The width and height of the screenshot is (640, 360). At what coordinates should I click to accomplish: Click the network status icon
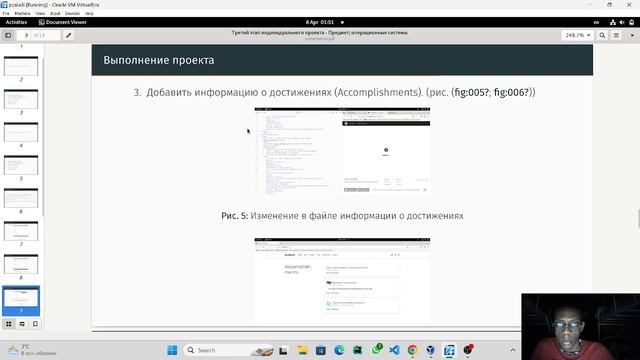point(613,22)
